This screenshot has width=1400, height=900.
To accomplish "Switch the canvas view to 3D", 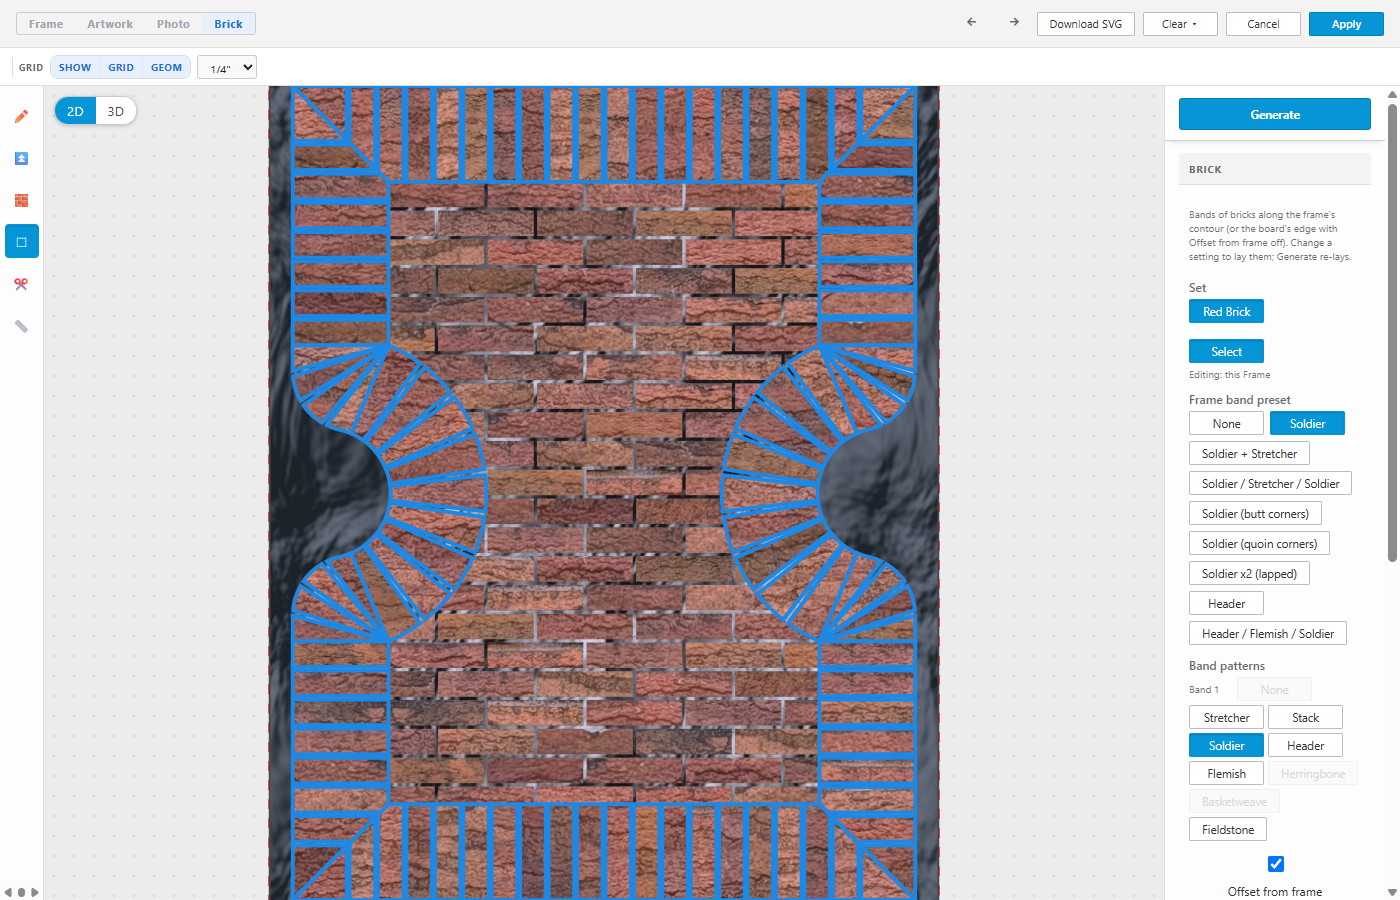I will (116, 111).
